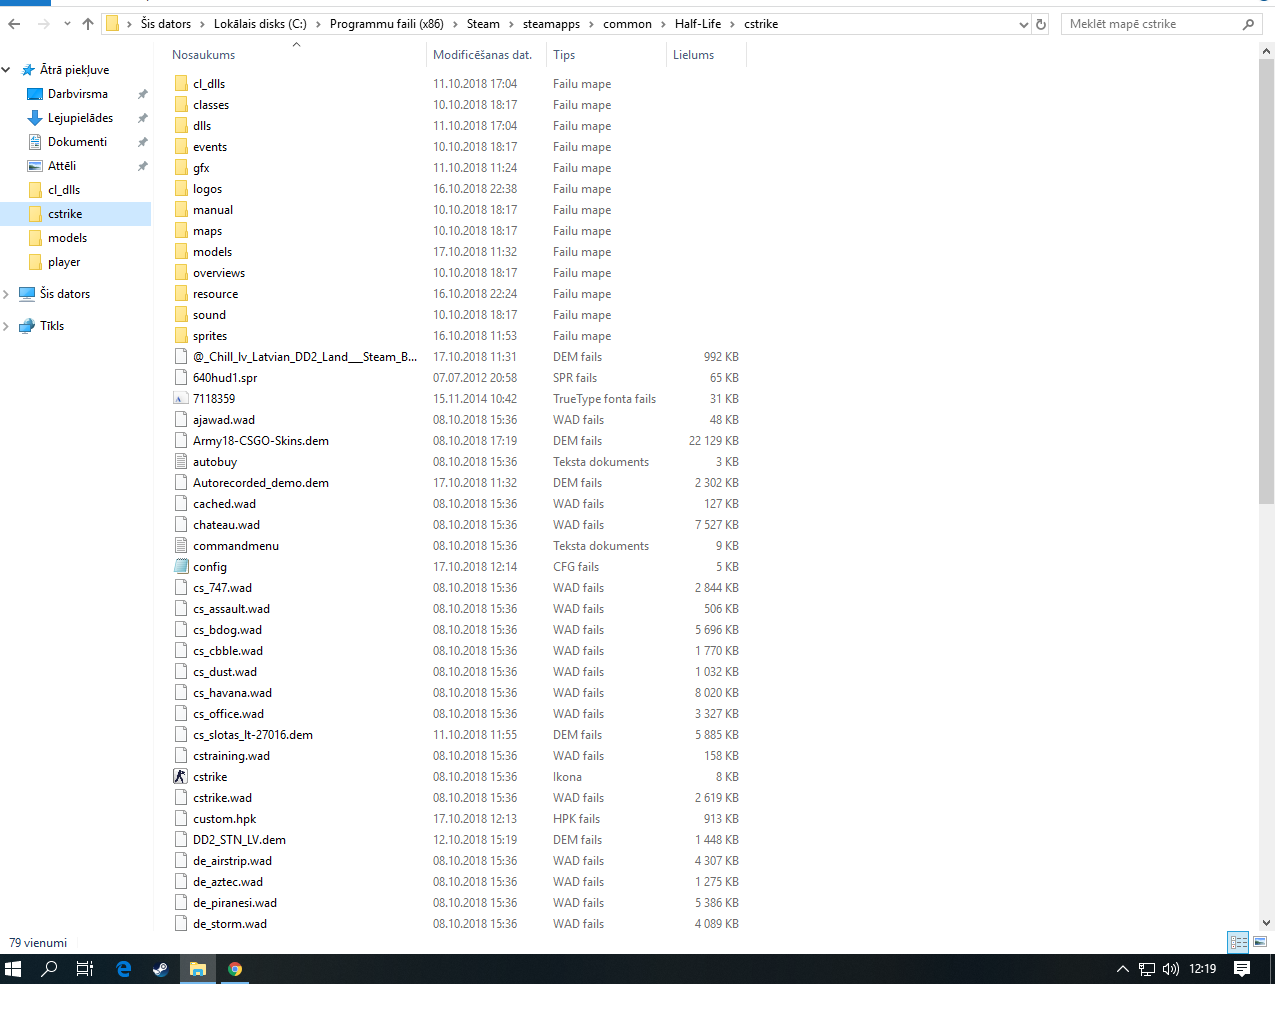Select the resource folder icon
Image resolution: width=1280 pixels, height=1024 pixels.
pos(181,294)
